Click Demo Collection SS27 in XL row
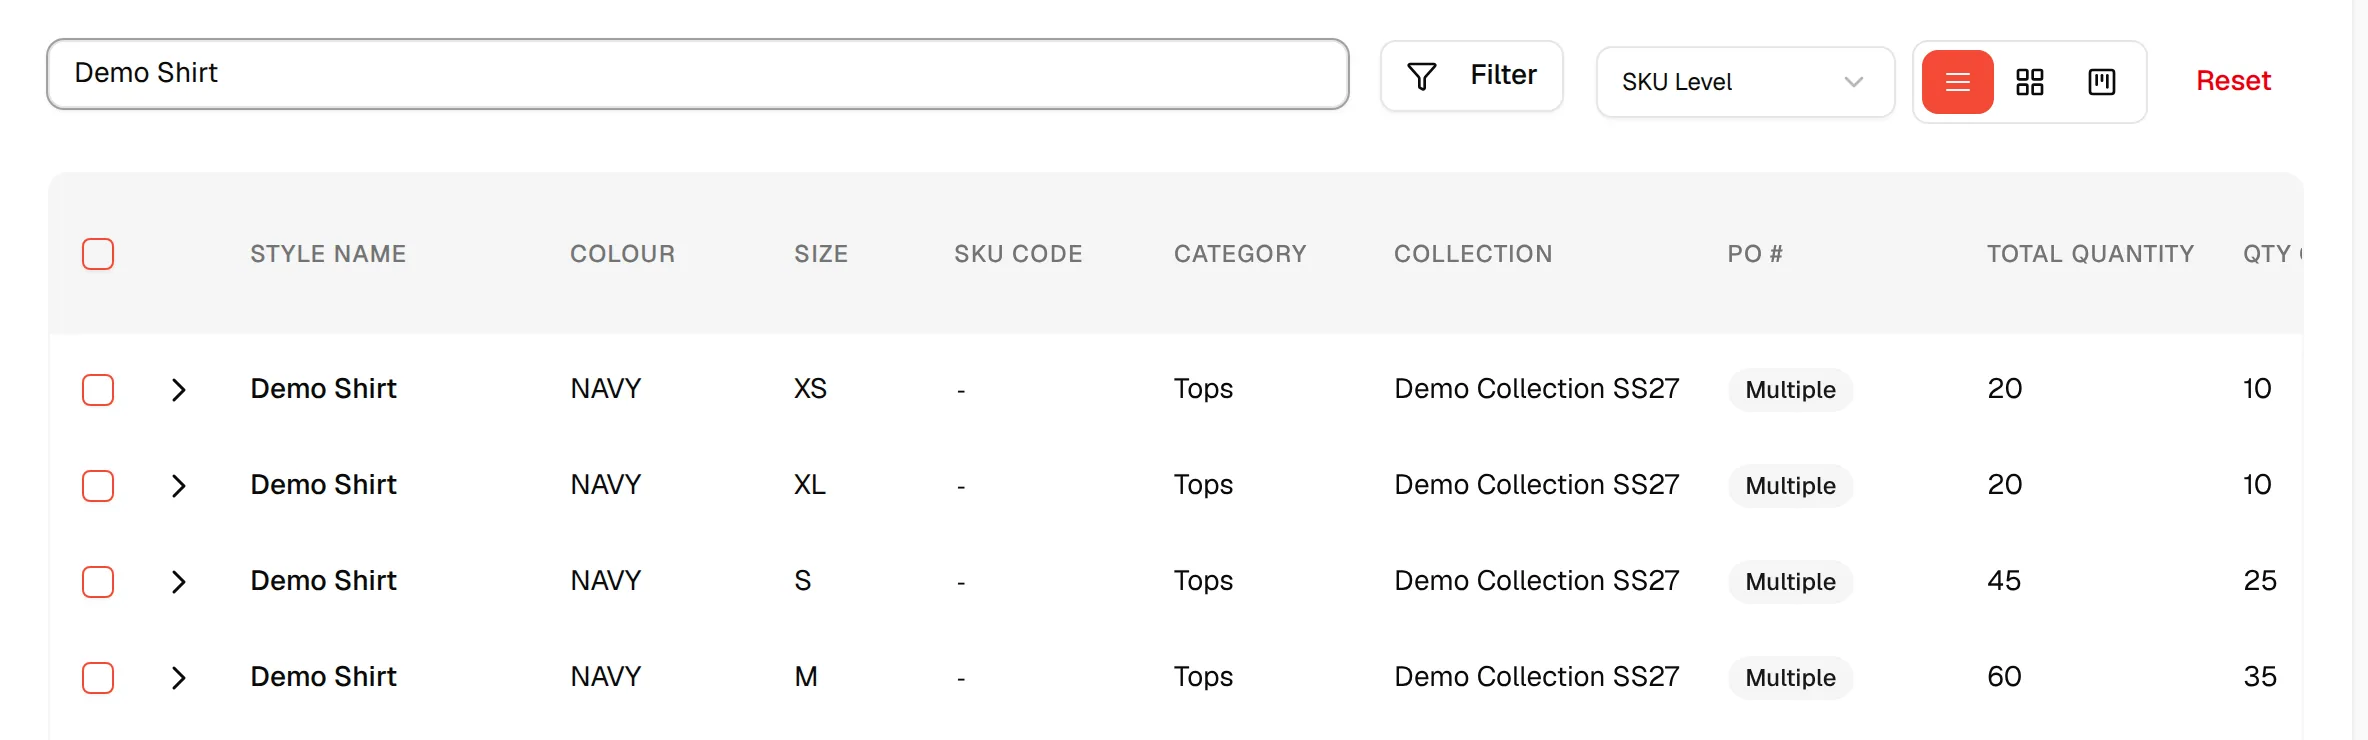The image size is (2368, 740). 1537,485
